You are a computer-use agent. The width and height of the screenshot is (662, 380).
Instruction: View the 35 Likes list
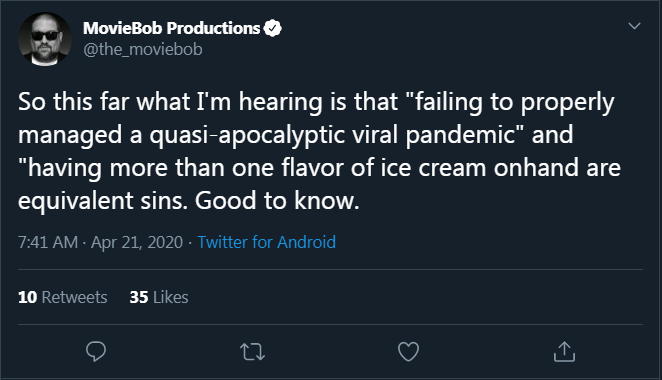click(159, 297)
